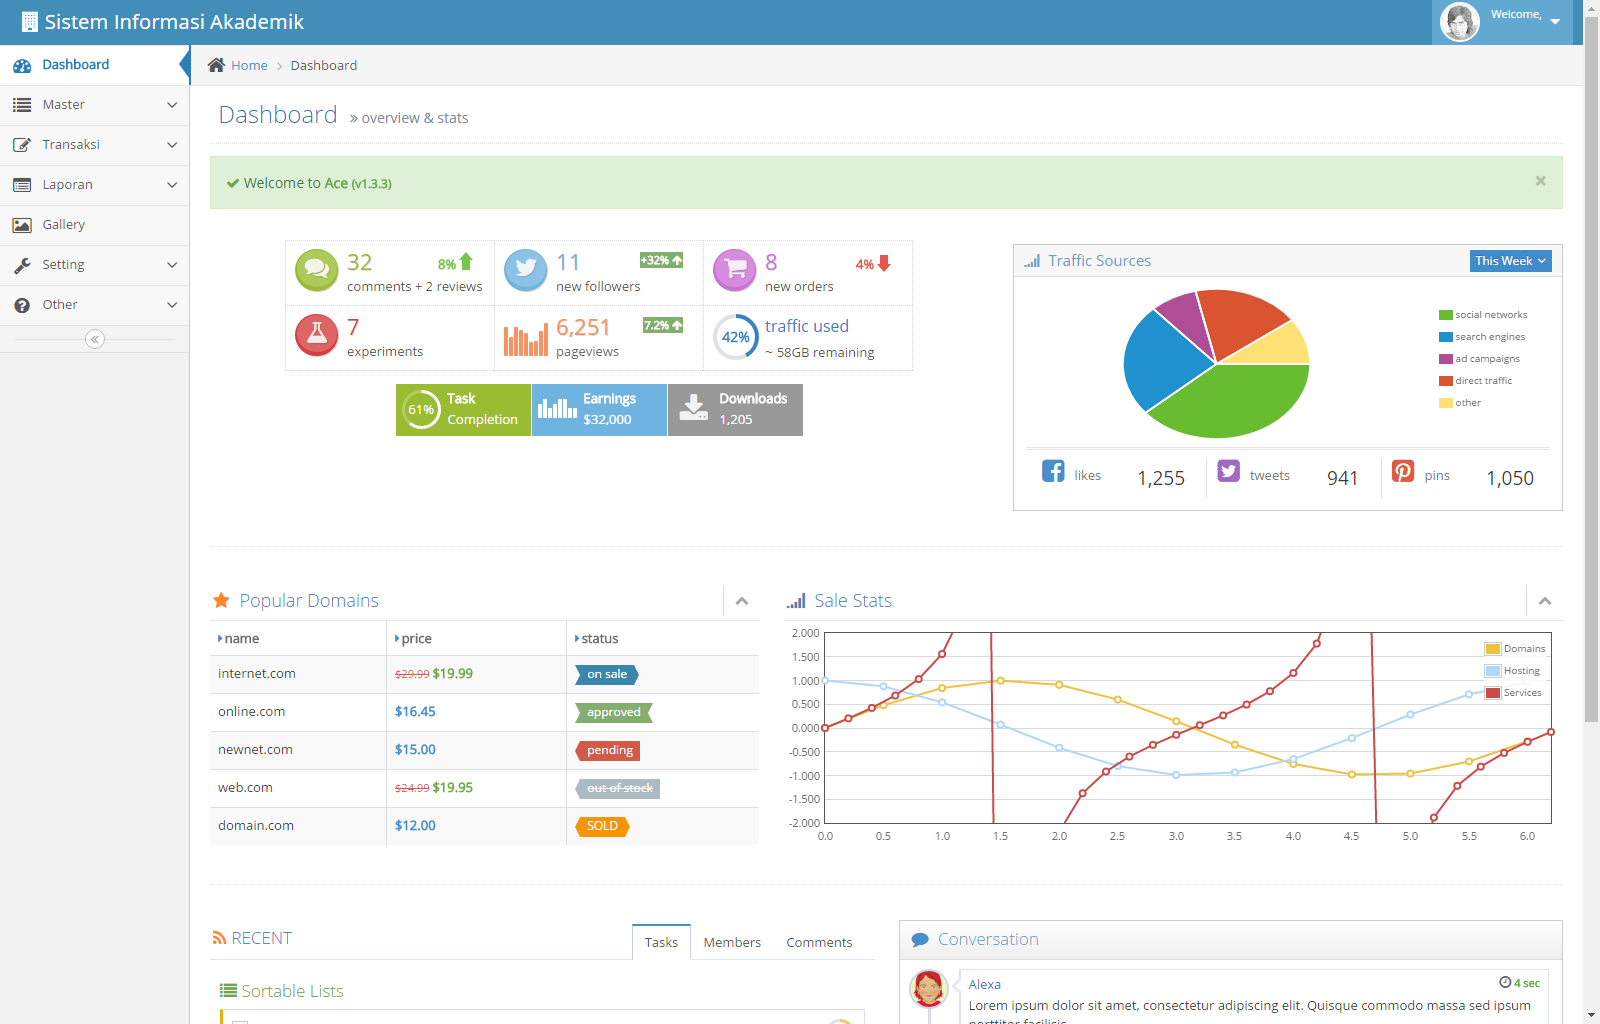Click the Twitter tweets icon
This screenshot has width=1600, height=1024.
pos(1228,471)
